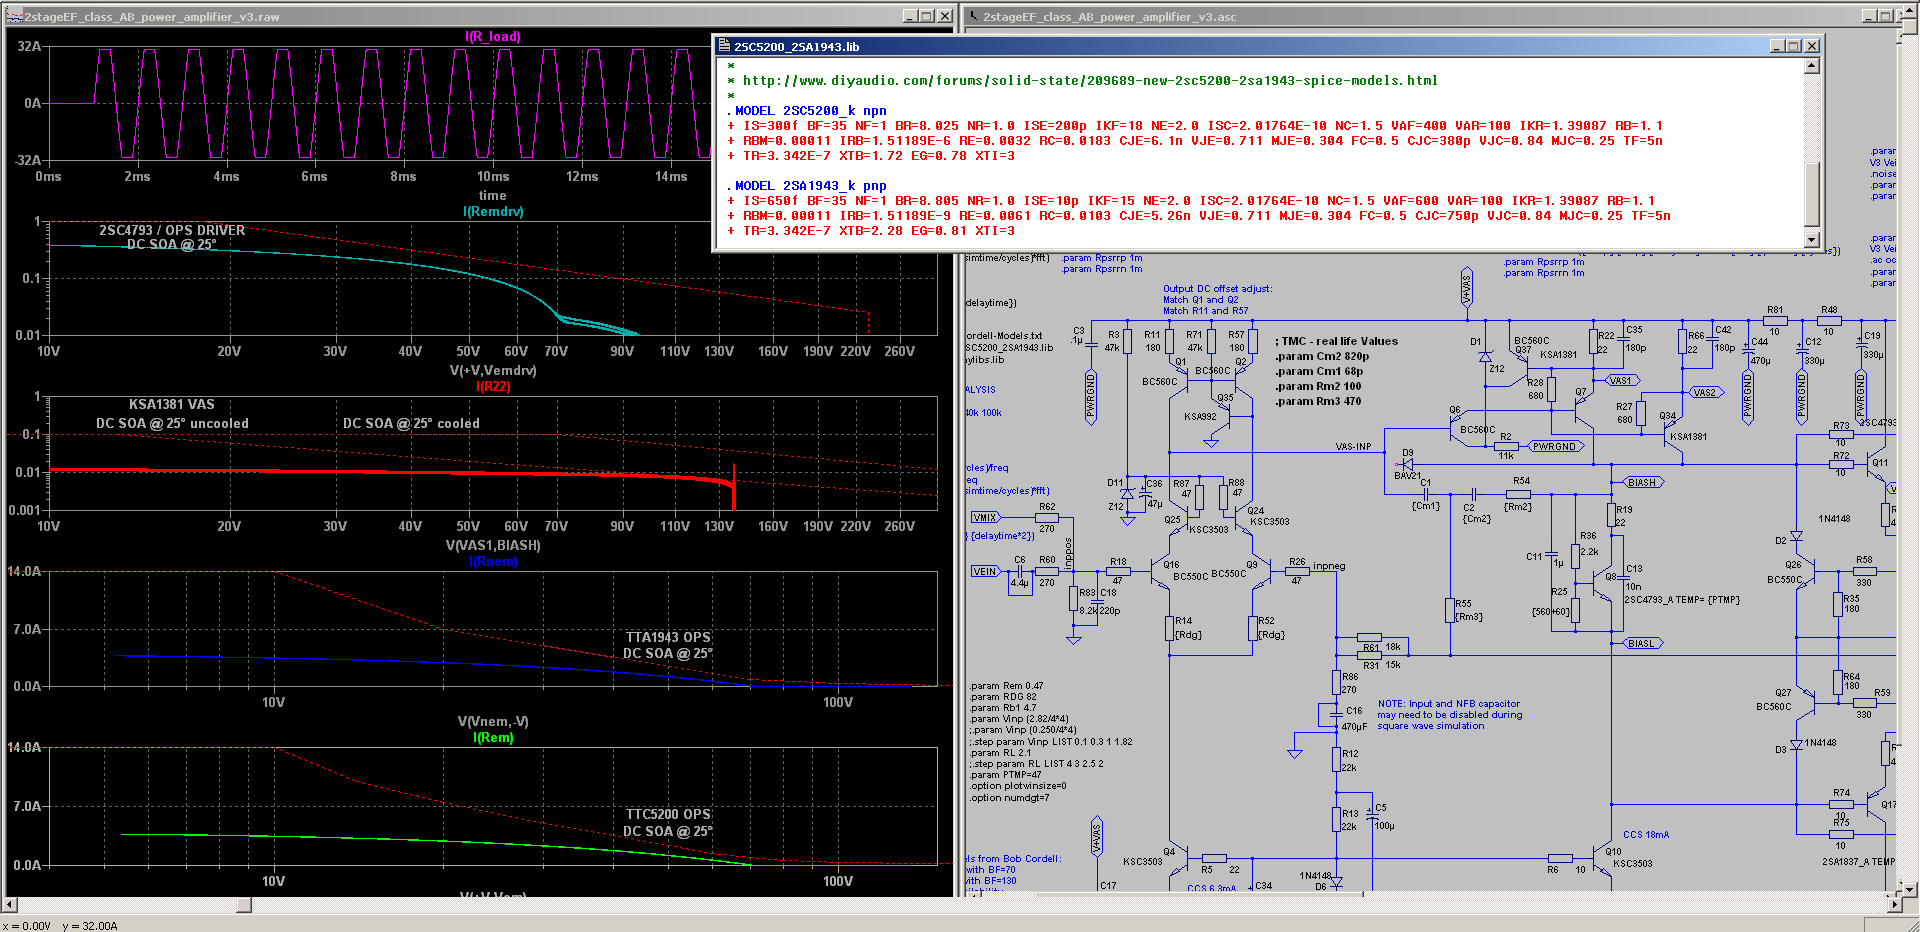Click the 2SC5200_2SA1943.lib window document icon
The width and height of the screenshot is (1920, 932).
pos(724,46)
